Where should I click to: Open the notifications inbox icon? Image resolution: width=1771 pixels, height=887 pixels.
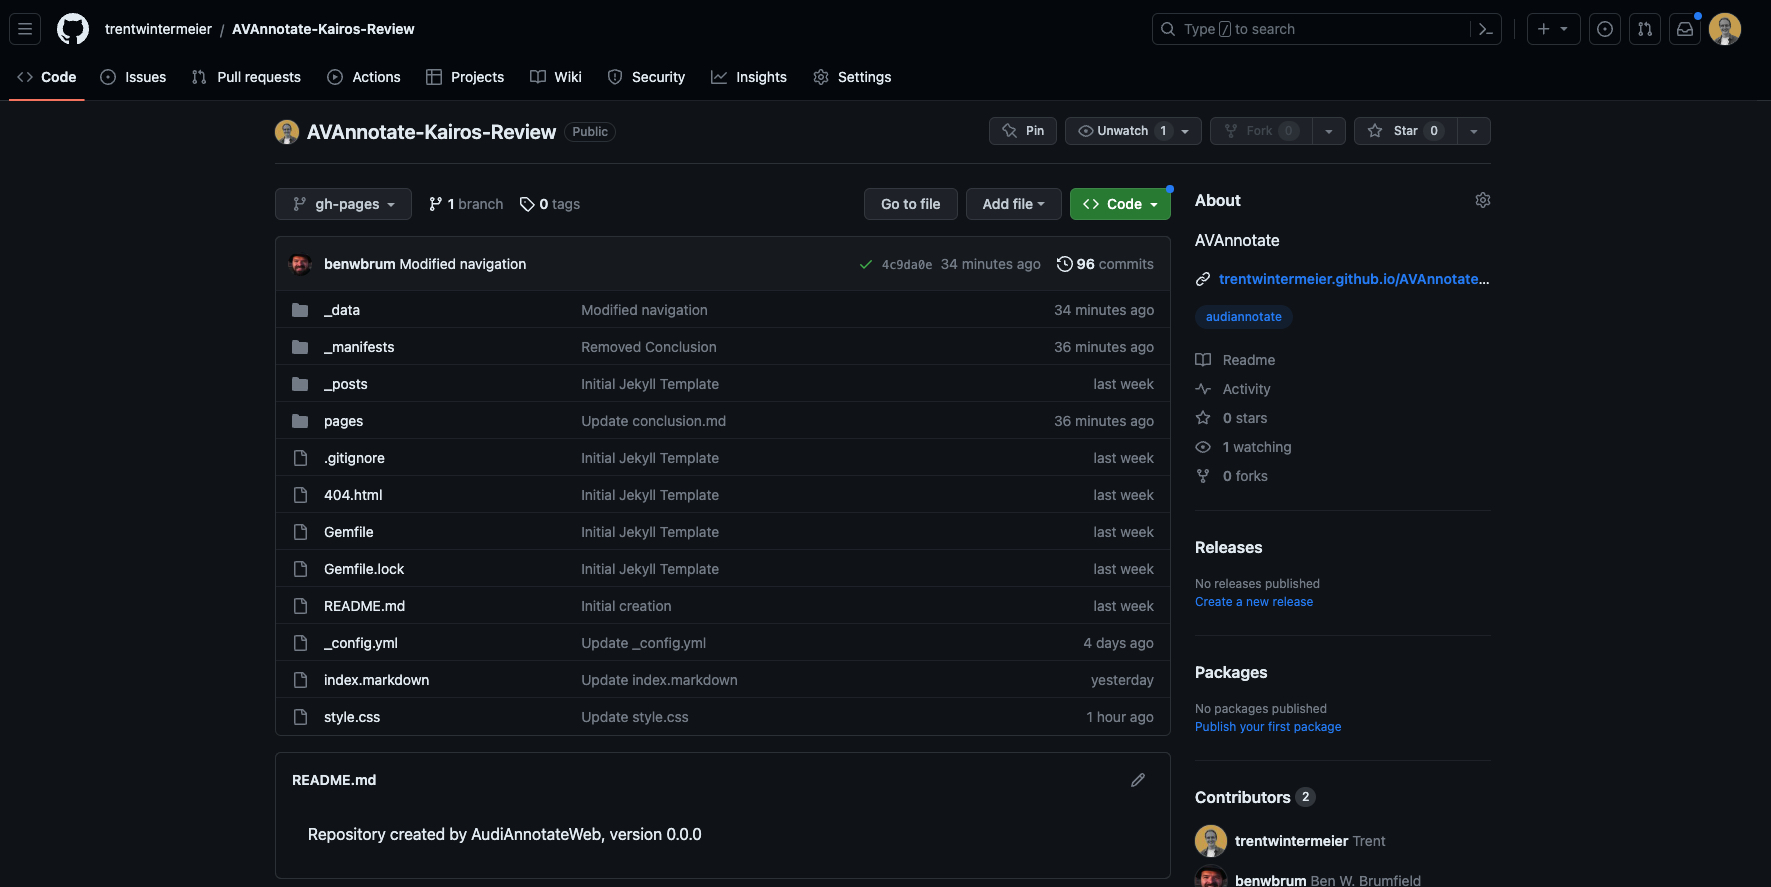pos(1685,29)
